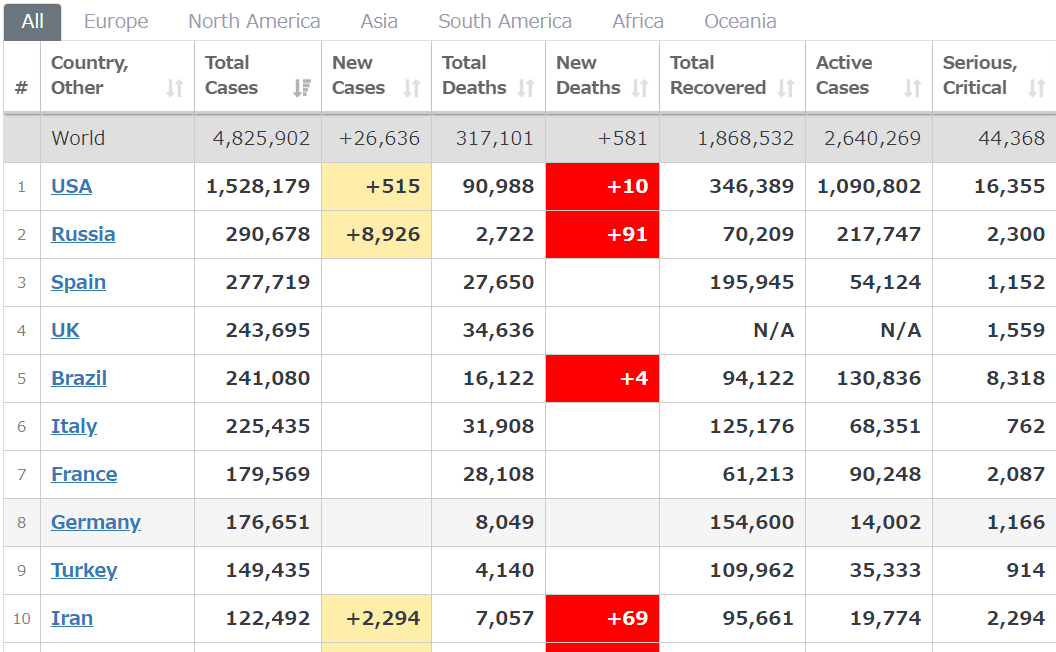Sort by Country, Other column arrows

174,88
